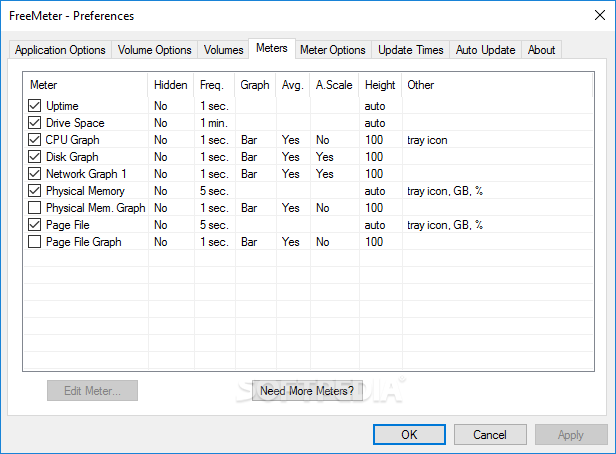
Task: Select the Drive Space row label
Action: coord(75,123)
